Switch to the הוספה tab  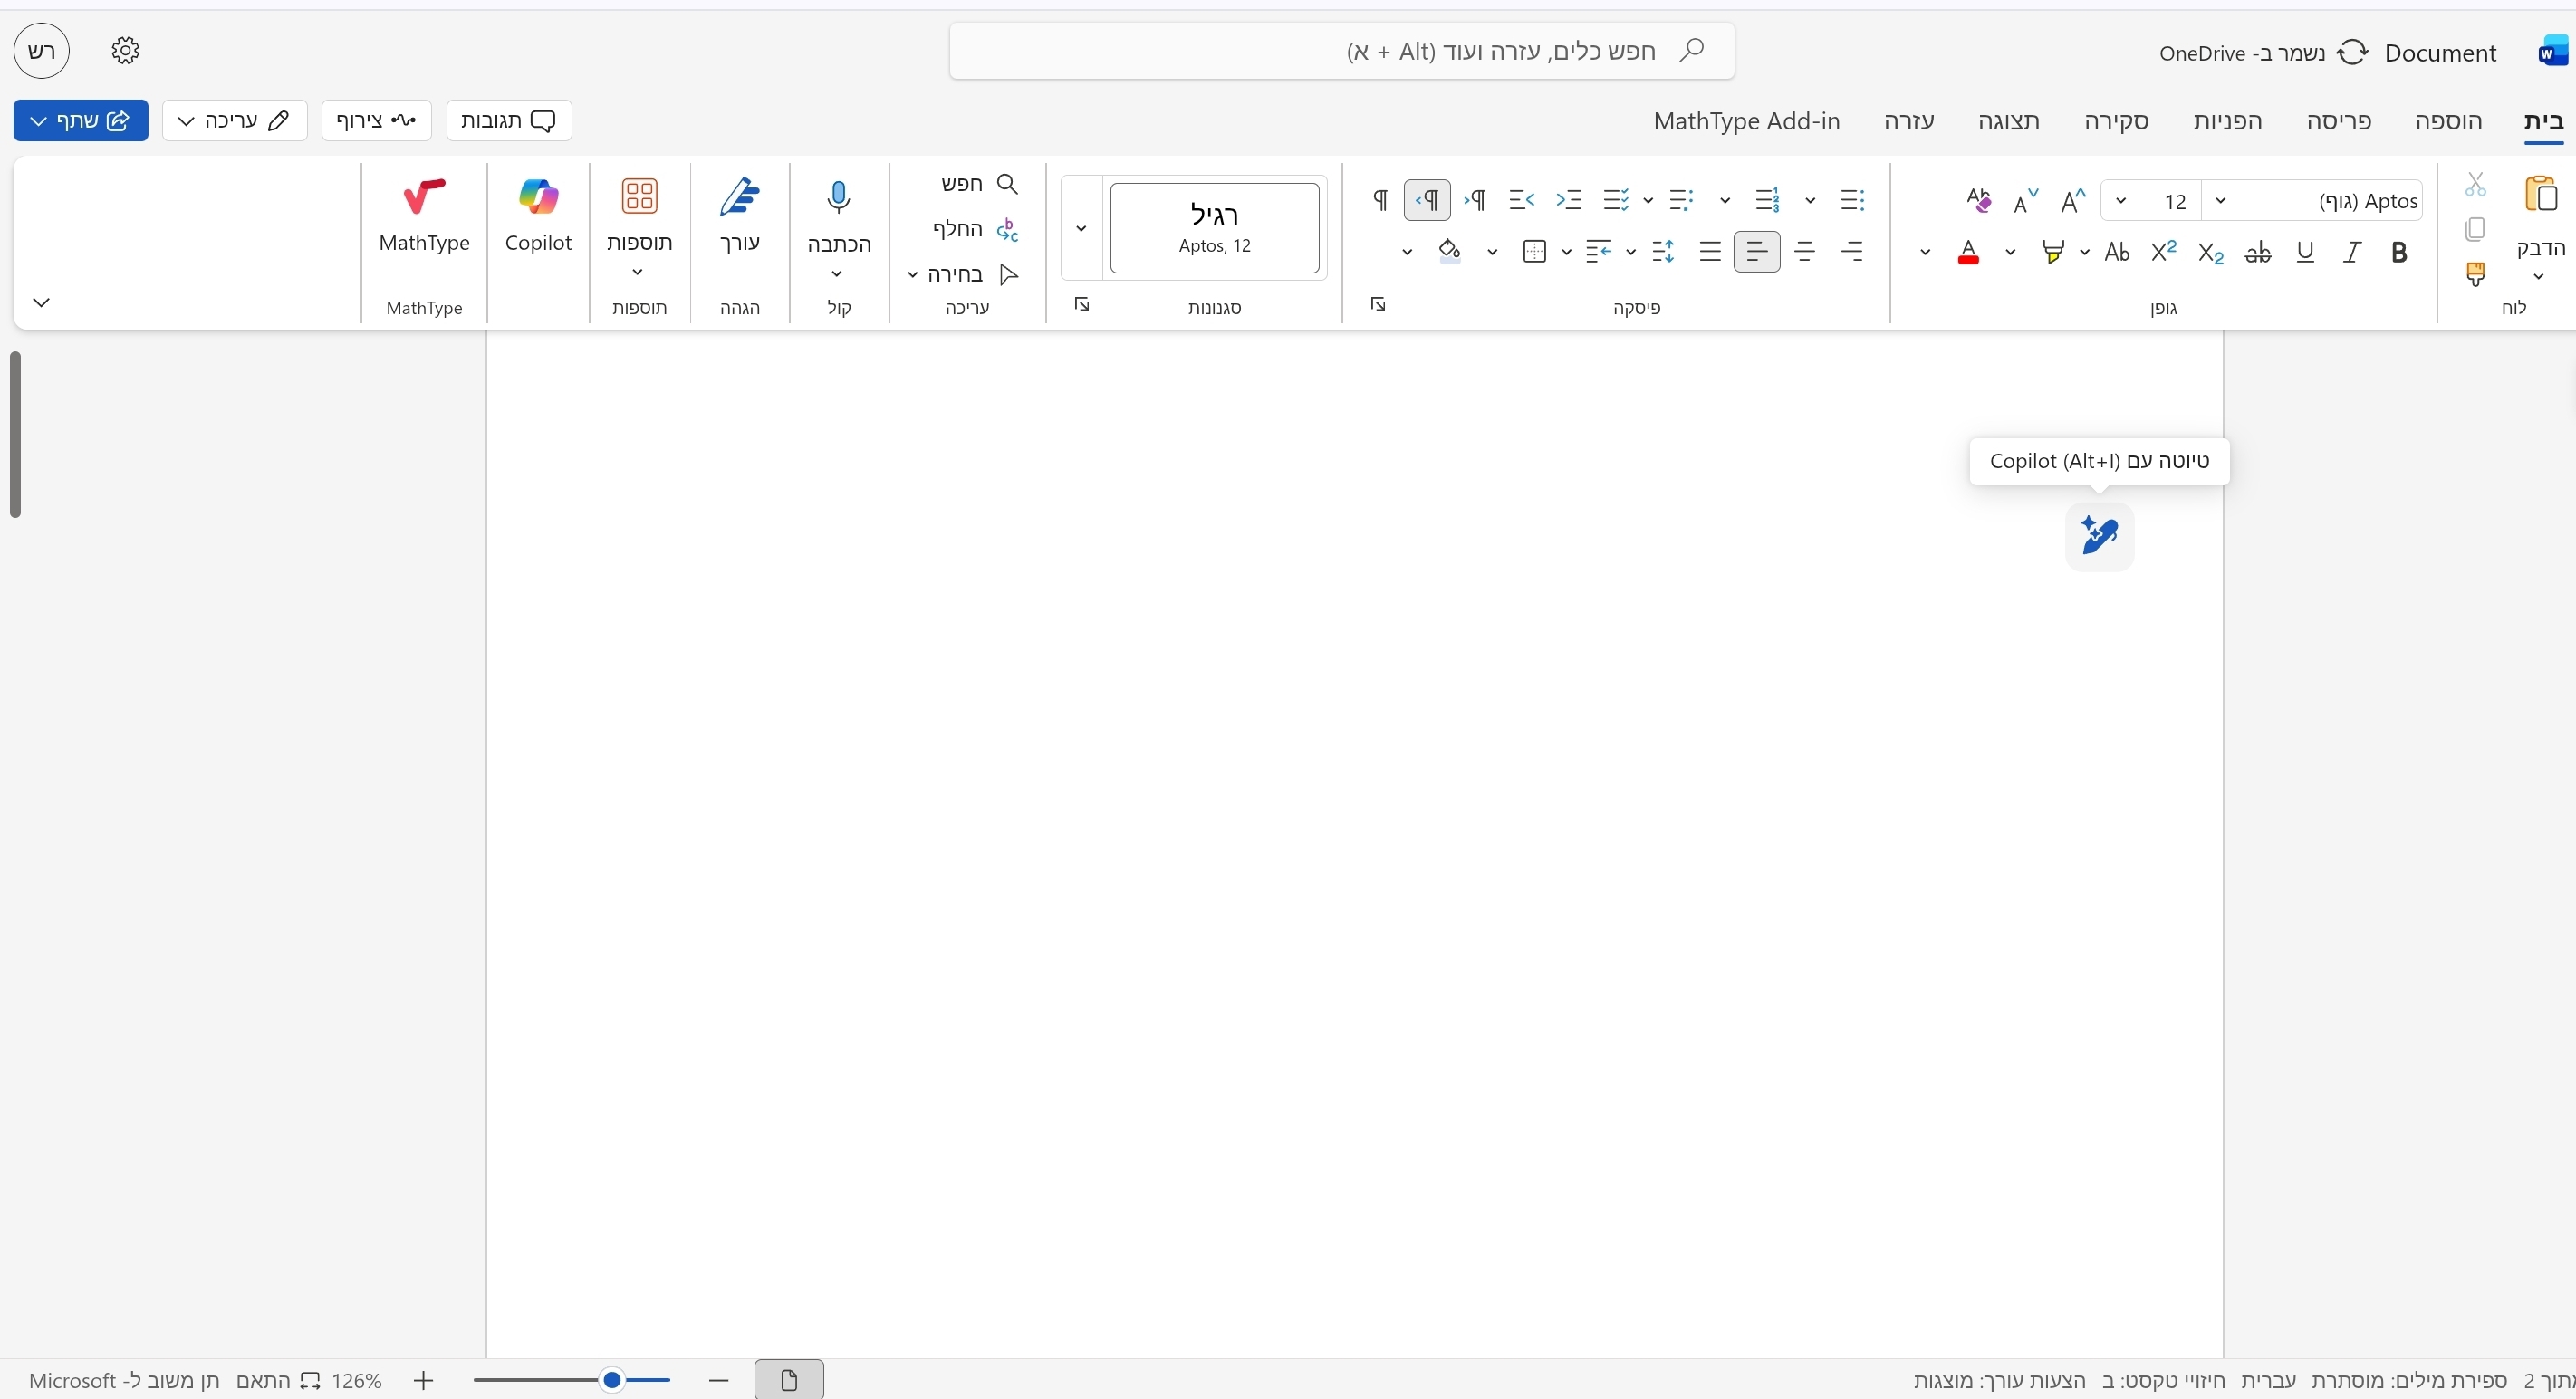pyautogui.click(x=2448, y=121)
